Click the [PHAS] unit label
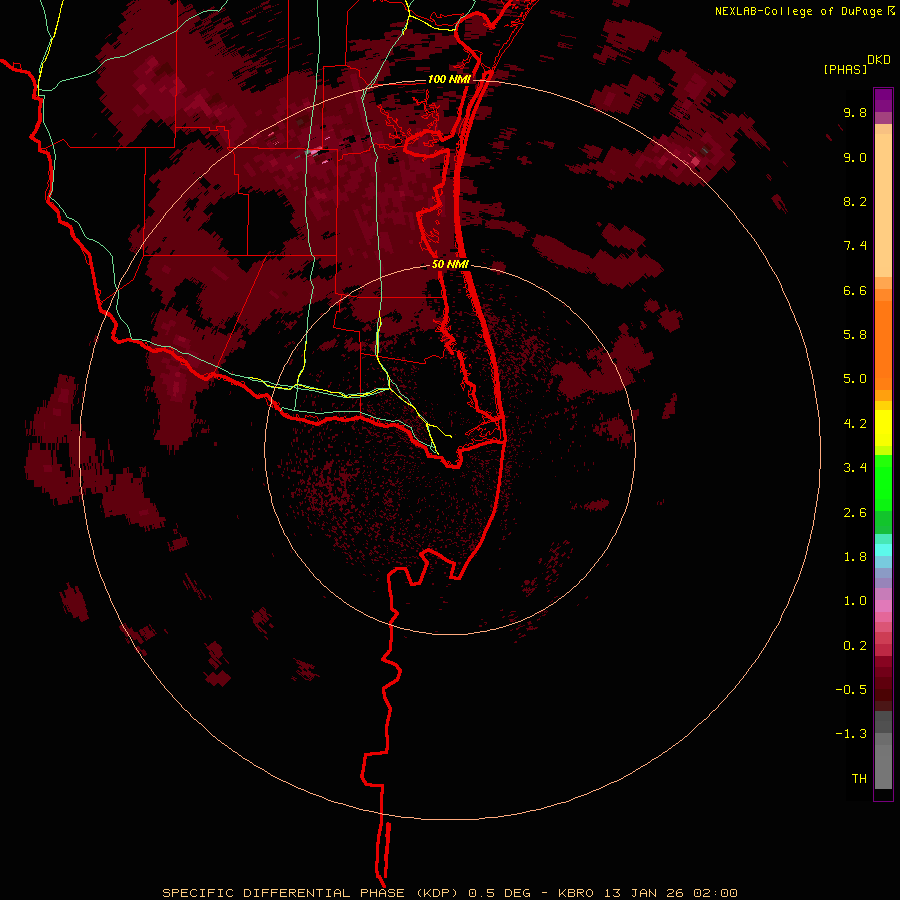 coord(845,69)
